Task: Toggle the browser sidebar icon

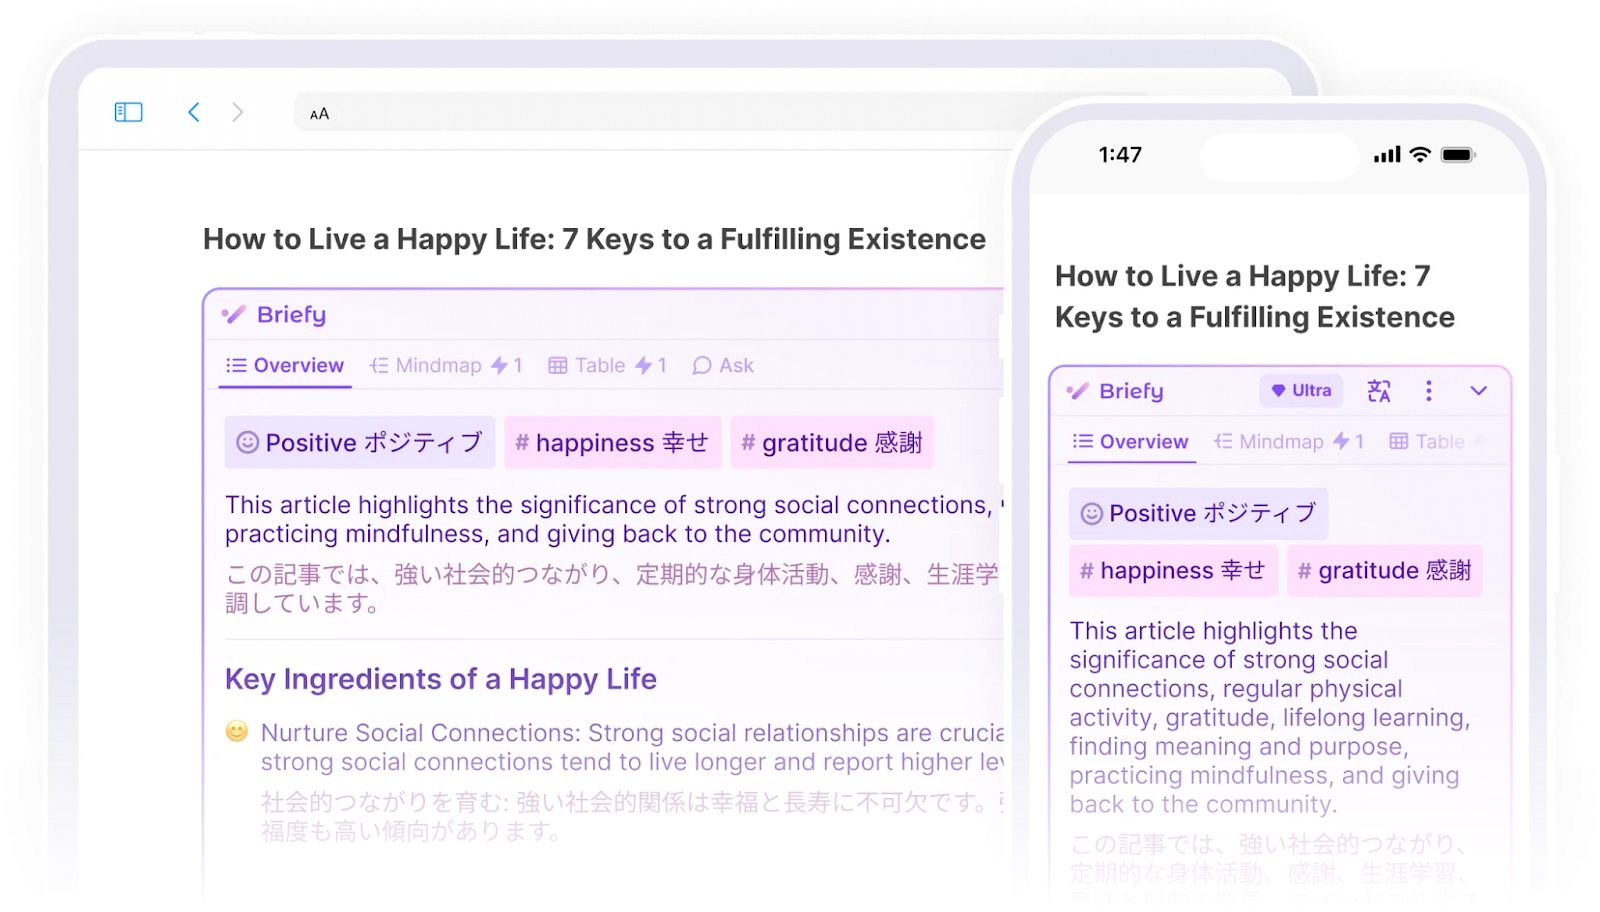Action: click(129, 112)
